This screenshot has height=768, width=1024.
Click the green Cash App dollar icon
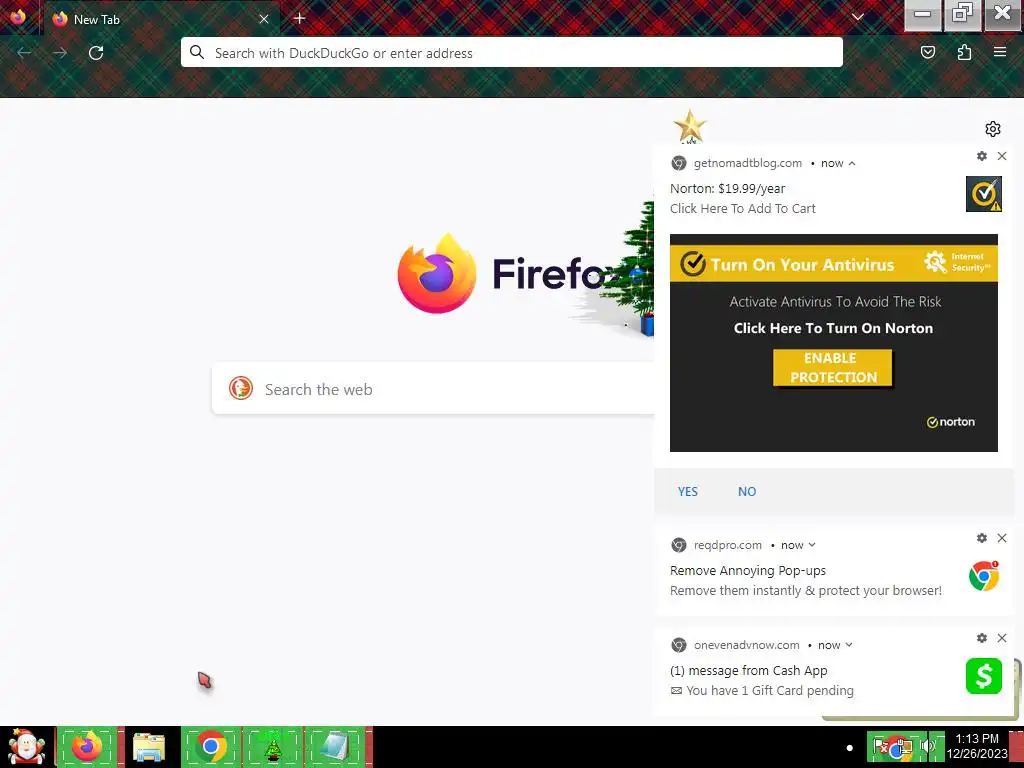coord(984,676)
